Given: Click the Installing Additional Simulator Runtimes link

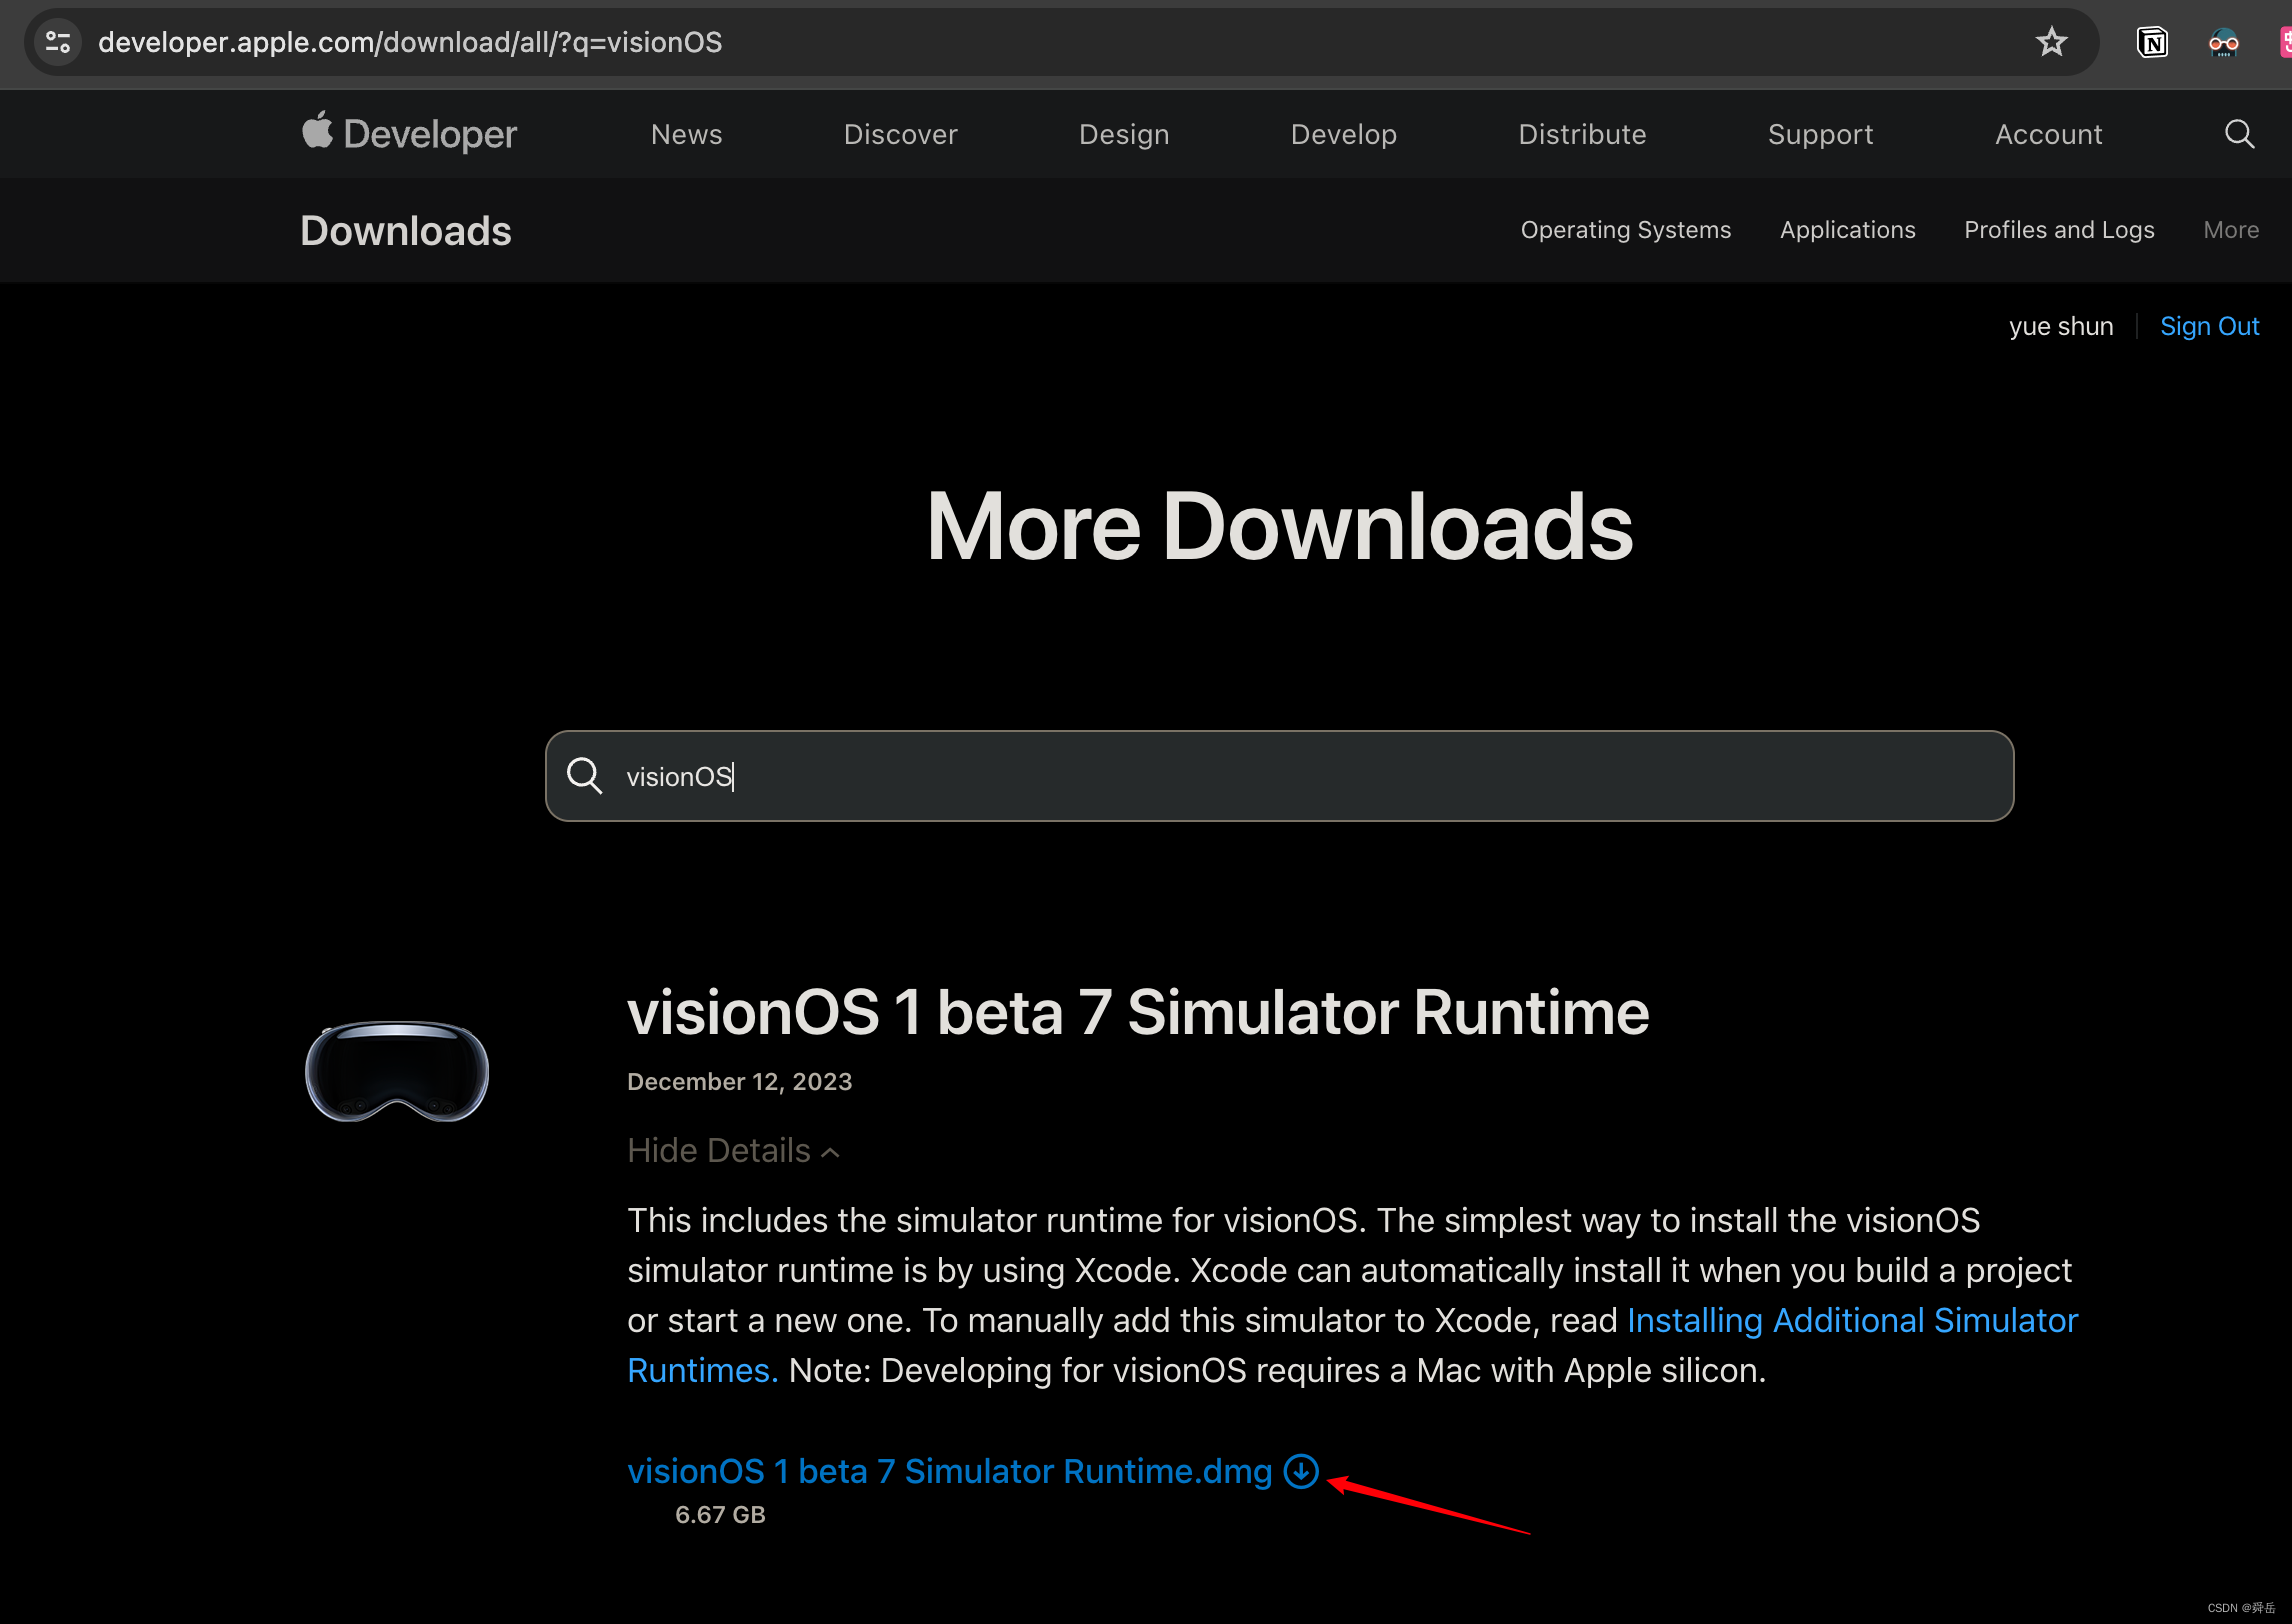Looking at the screenshot, I should click(1846, 1320).
